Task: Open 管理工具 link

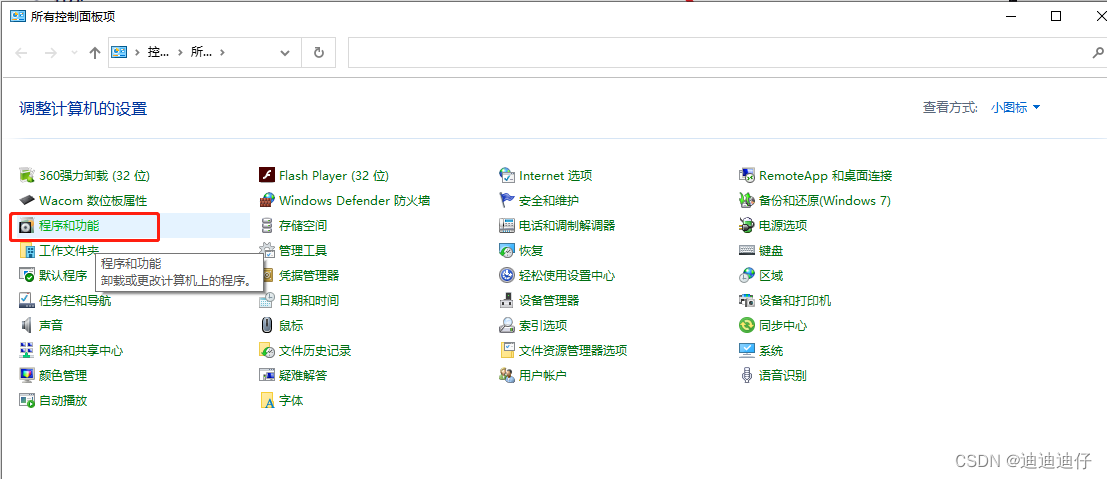Action: (303, 251)
